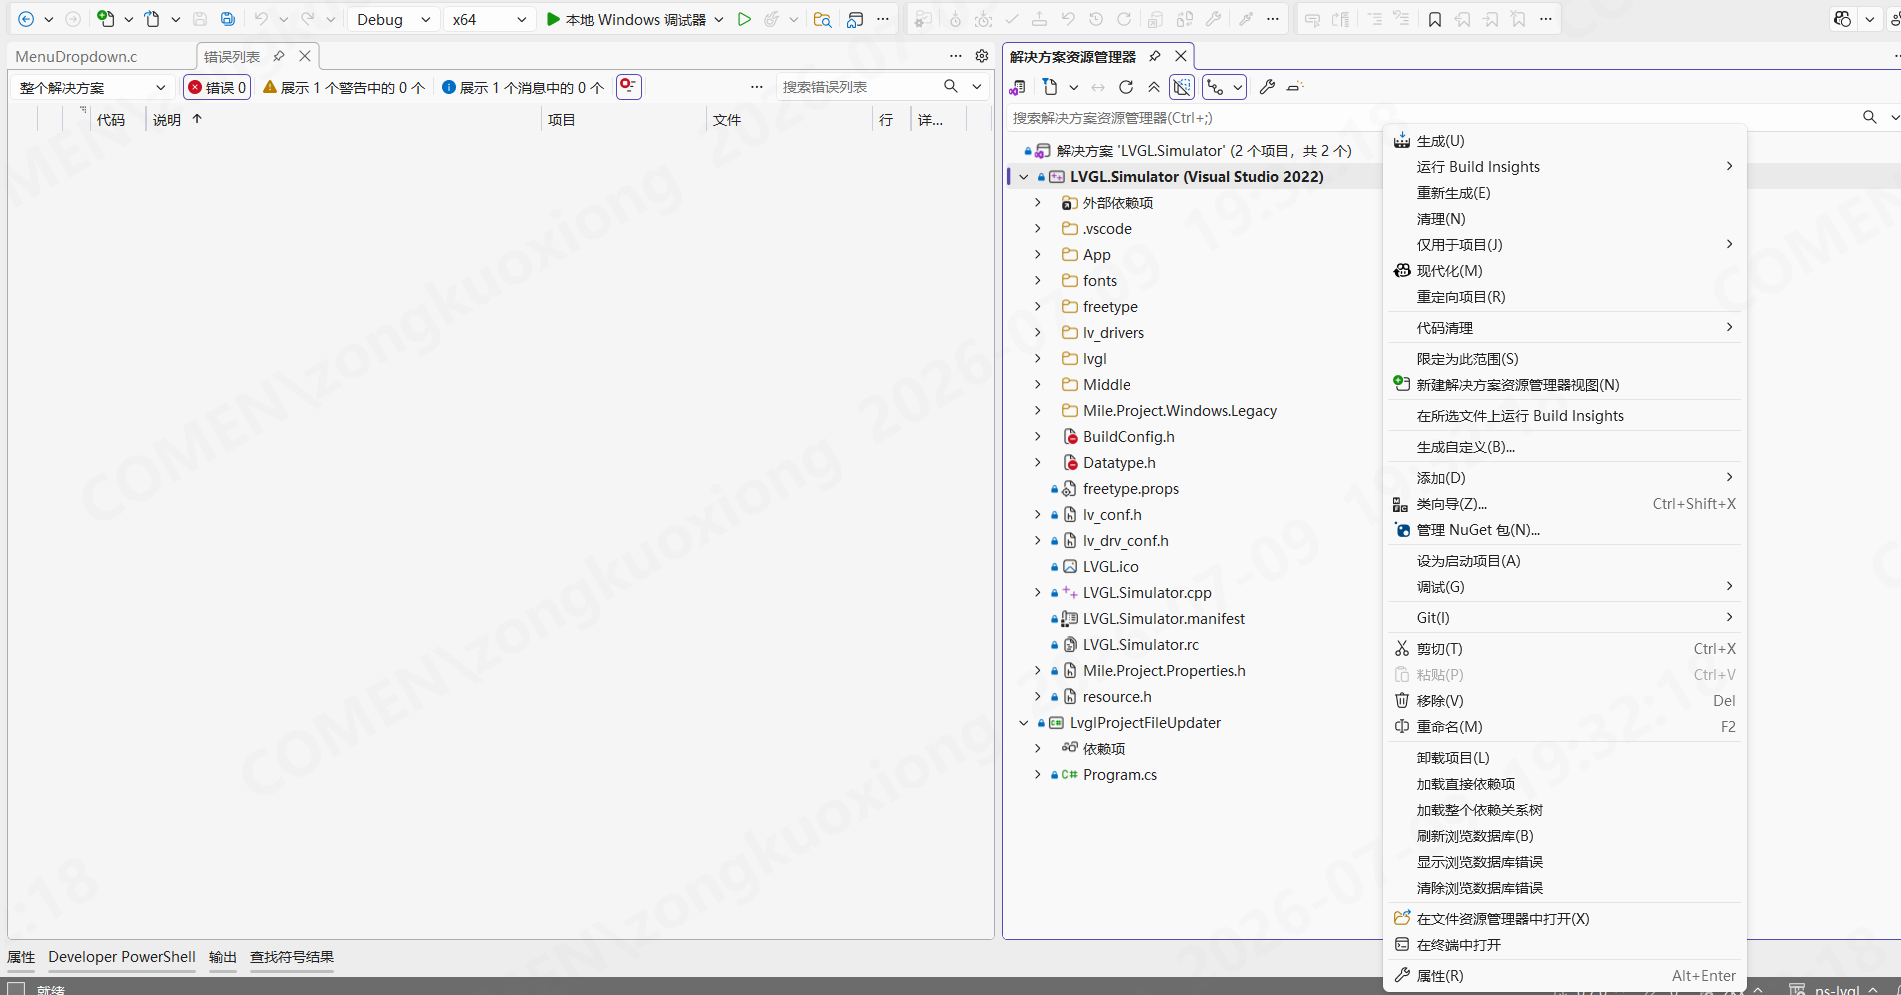Open the error list settings gear

pyautogui.click(x=982, y=56)
